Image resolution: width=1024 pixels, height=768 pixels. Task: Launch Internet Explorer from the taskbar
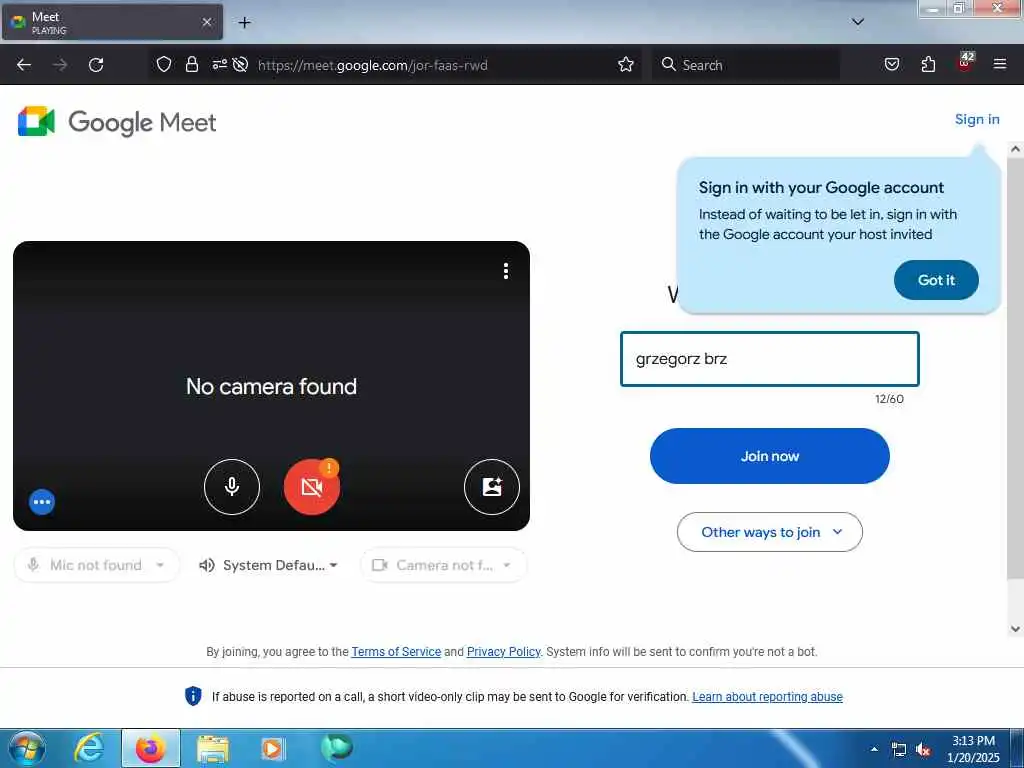[88, 748]
